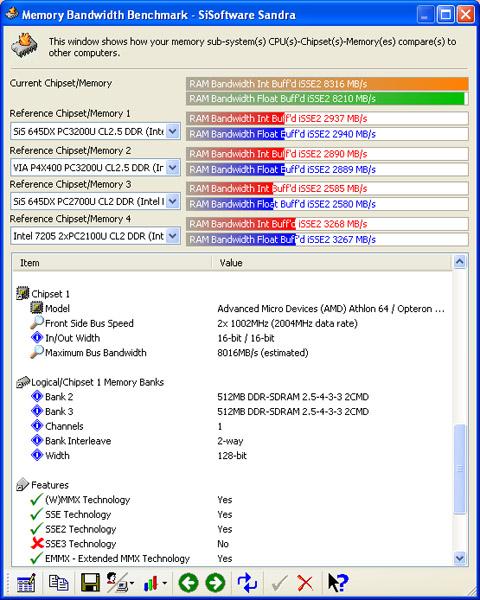Click the Float 2940 MB/s reference bar
480x600 pixels.
(327, 134)
